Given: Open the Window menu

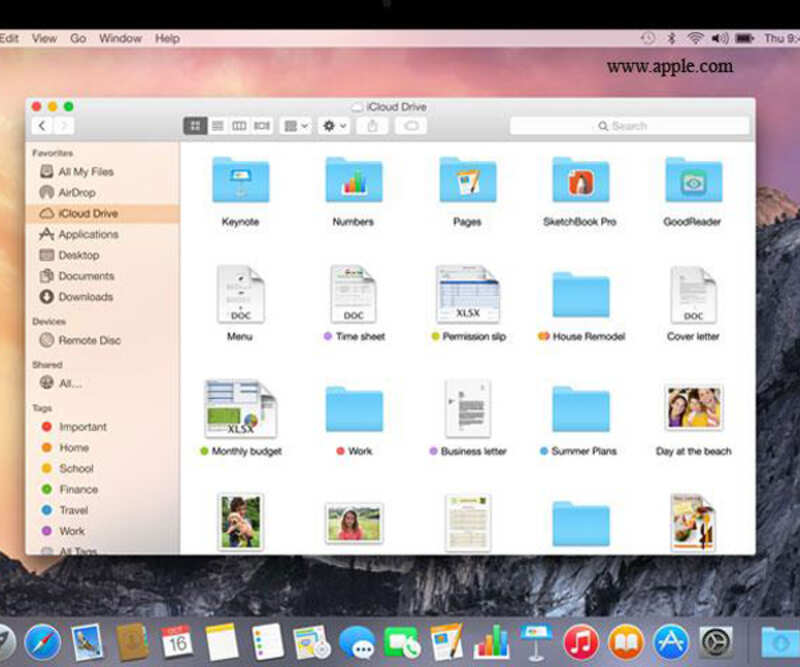Looking at the screenshot, I should tap(120, 38).
